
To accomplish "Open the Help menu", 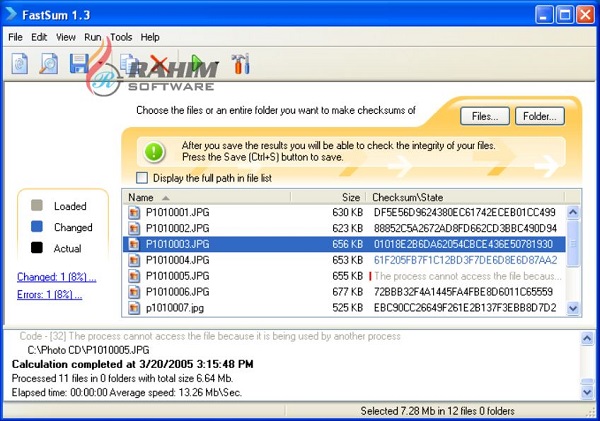I will pyautogui.click(x=150, y=37).
